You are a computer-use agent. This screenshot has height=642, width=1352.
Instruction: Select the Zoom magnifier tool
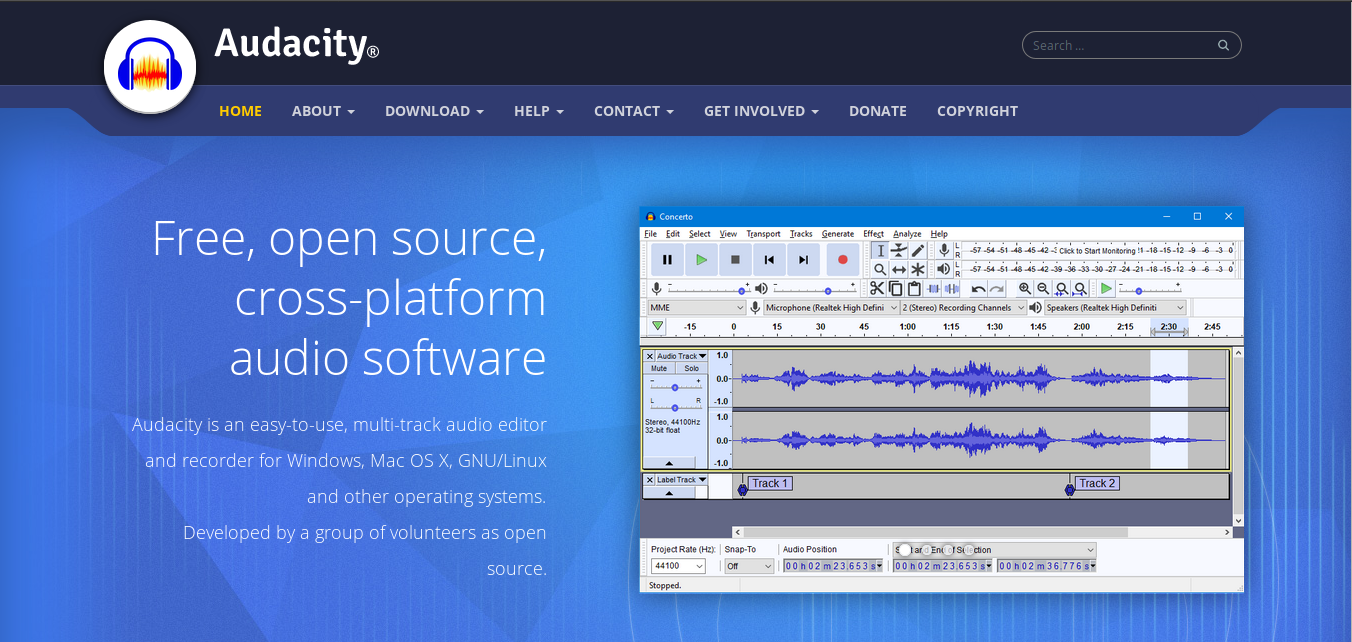pos(880,269)
